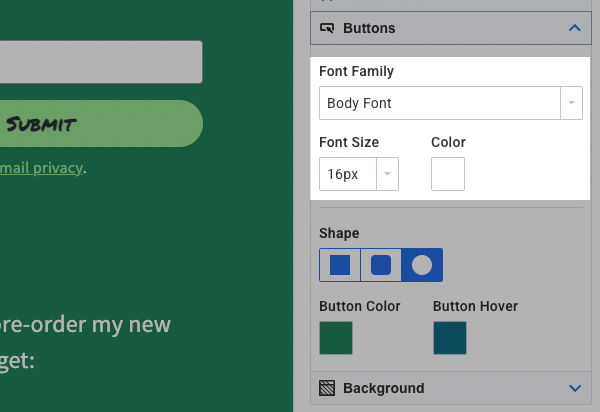Open the white font Color swatch
The image size is (600, 412).
point(448,174)
